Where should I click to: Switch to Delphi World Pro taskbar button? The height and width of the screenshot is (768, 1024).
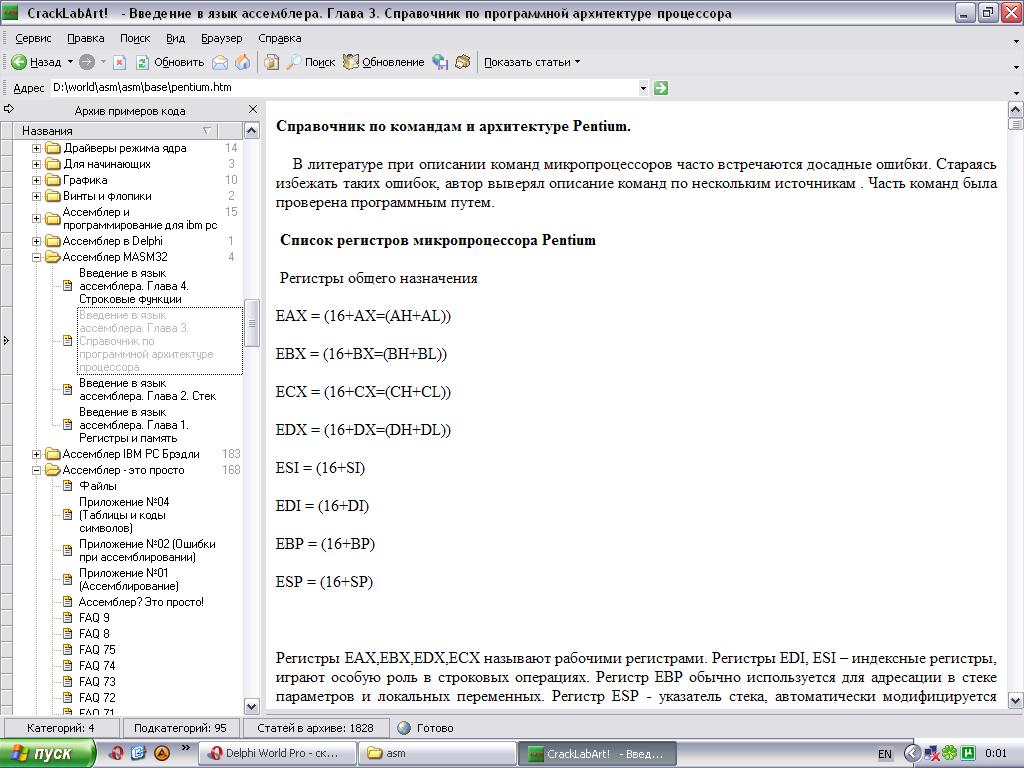[276, 753]
